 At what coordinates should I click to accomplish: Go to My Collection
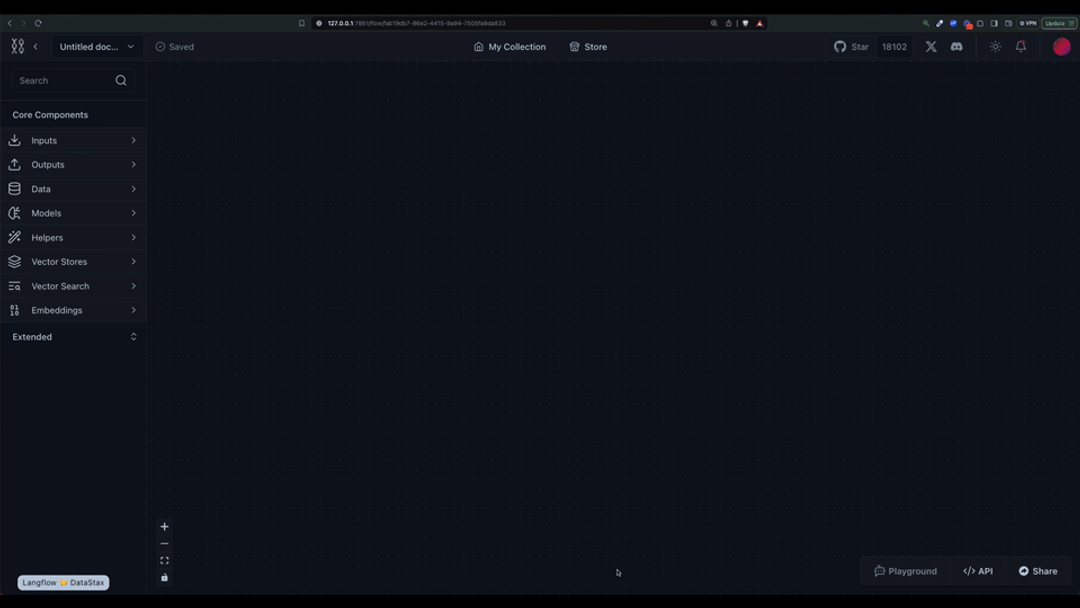pos(509,46)
